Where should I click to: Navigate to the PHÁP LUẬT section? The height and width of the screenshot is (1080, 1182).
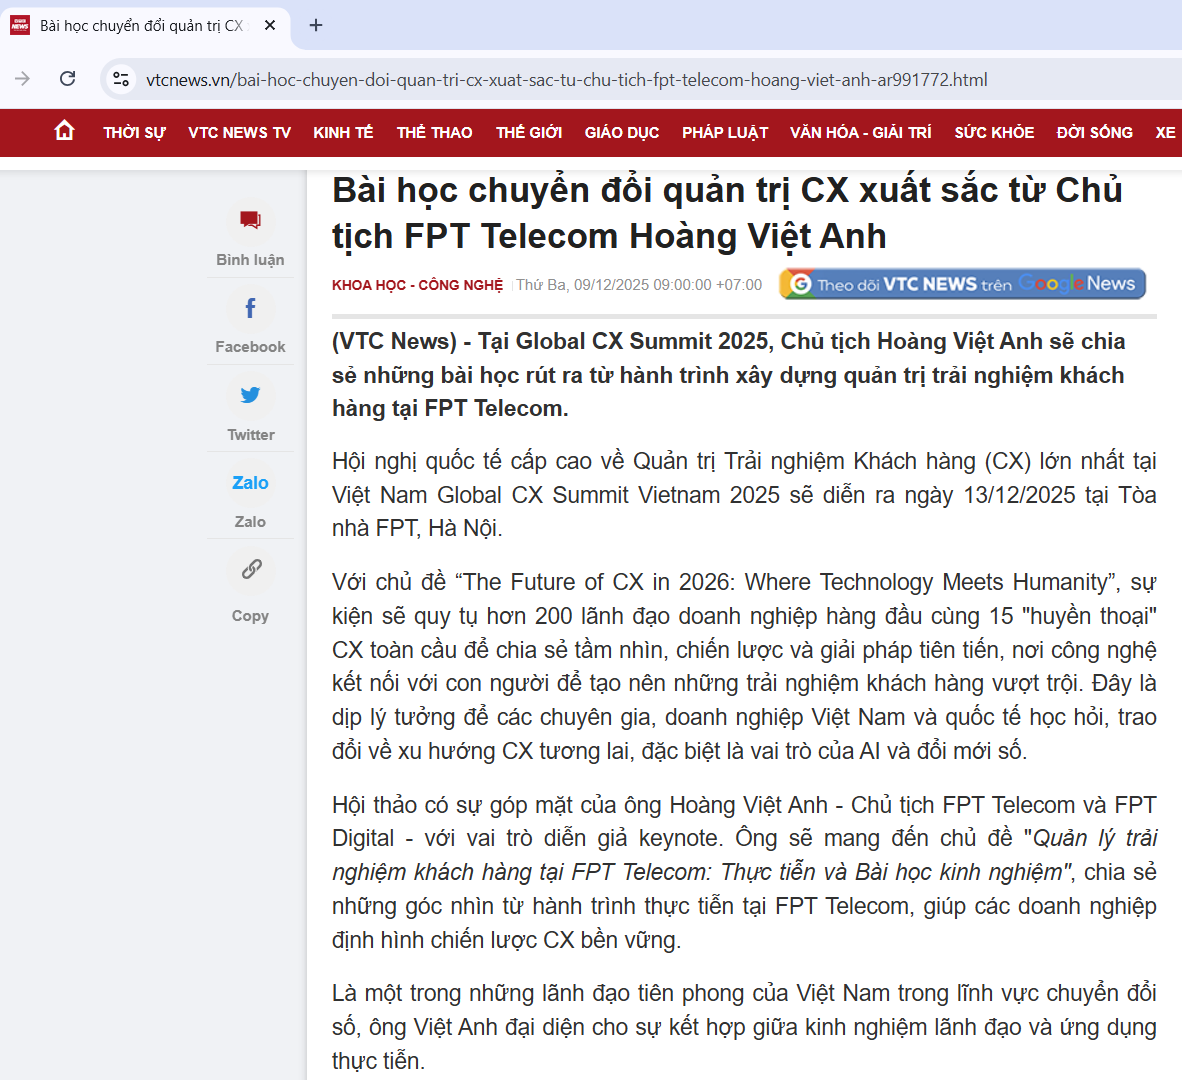coord(725,132)
